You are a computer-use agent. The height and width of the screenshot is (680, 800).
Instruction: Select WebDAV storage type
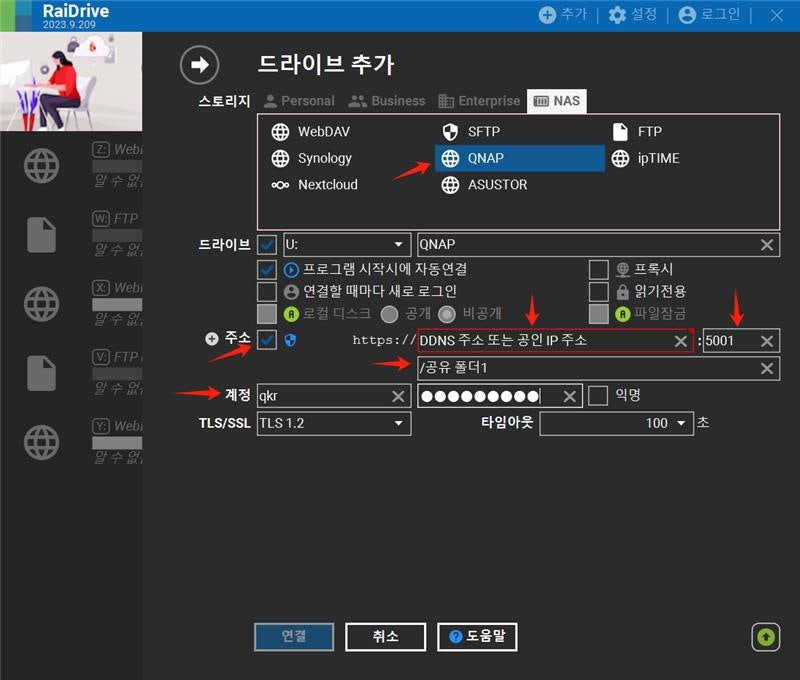pos(311,132)
